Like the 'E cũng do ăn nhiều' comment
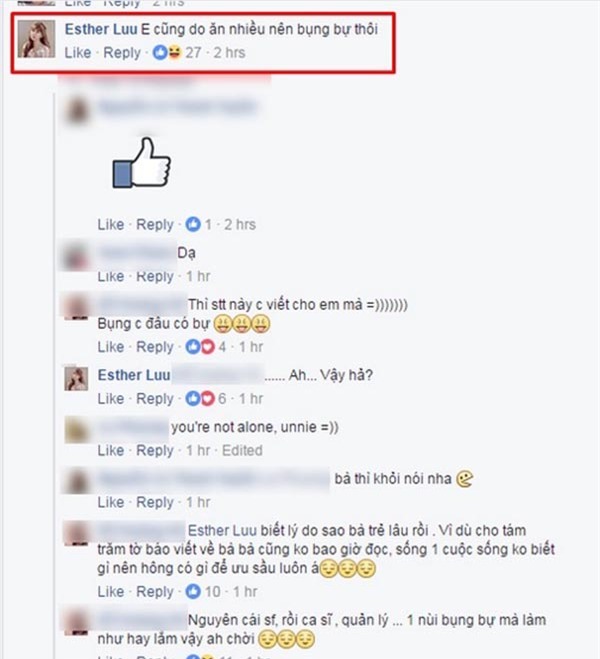The image size is (600, 659). [78, 53]
